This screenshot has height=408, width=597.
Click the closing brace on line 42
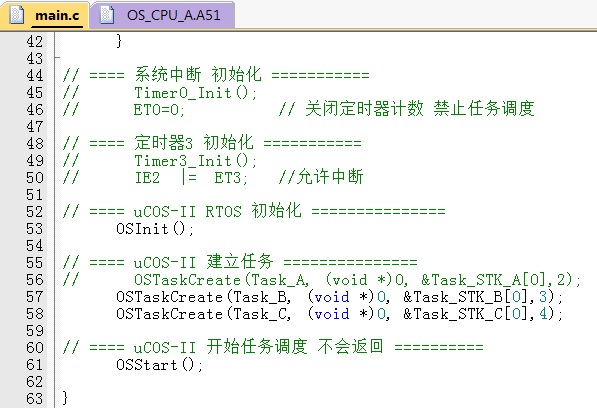[119, 41]
